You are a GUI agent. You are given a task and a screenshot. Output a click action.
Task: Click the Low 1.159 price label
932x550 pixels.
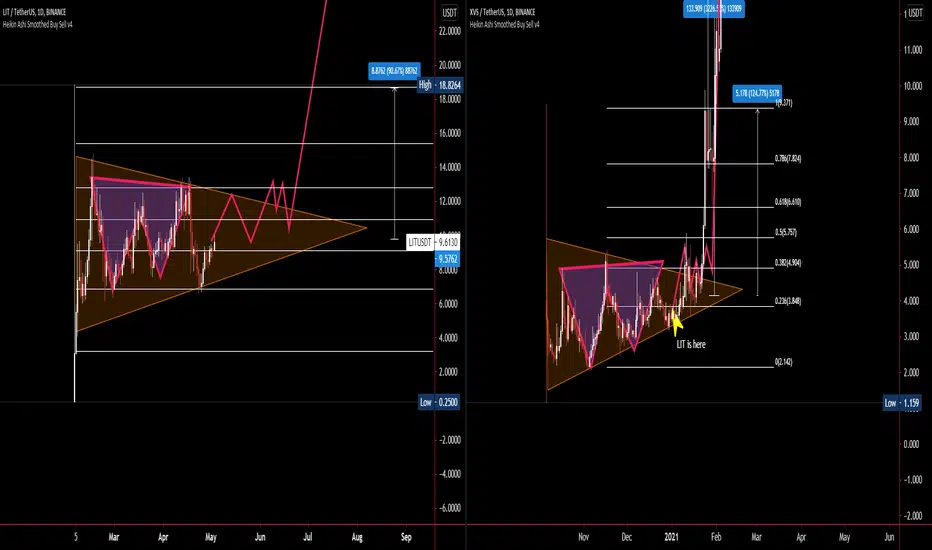[x=902, y=403]
